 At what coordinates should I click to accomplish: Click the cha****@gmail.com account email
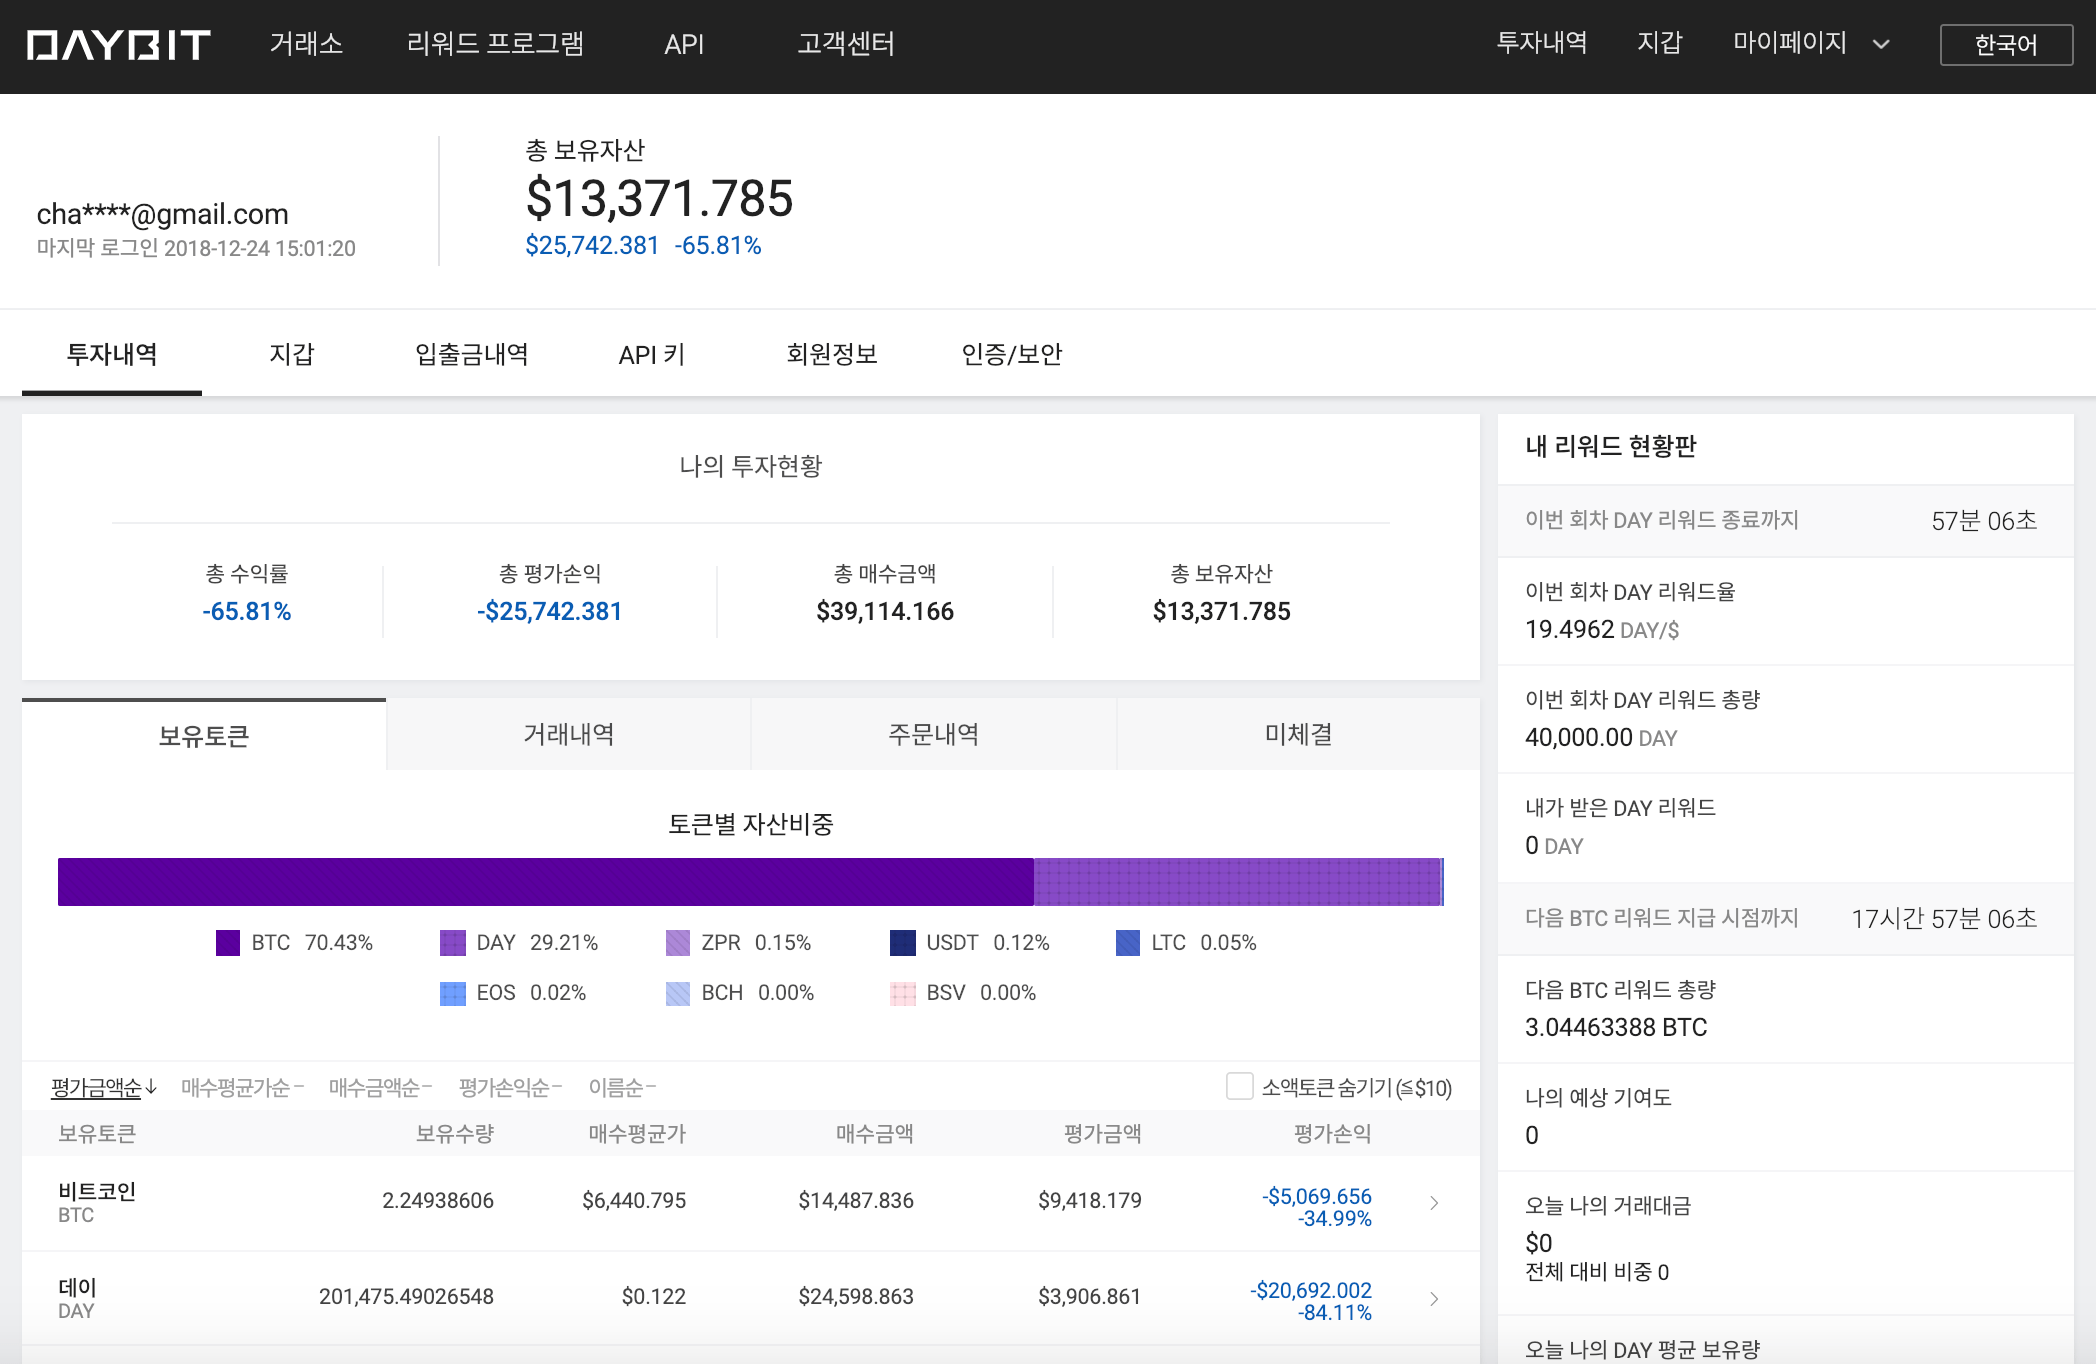tap(162, 213)
